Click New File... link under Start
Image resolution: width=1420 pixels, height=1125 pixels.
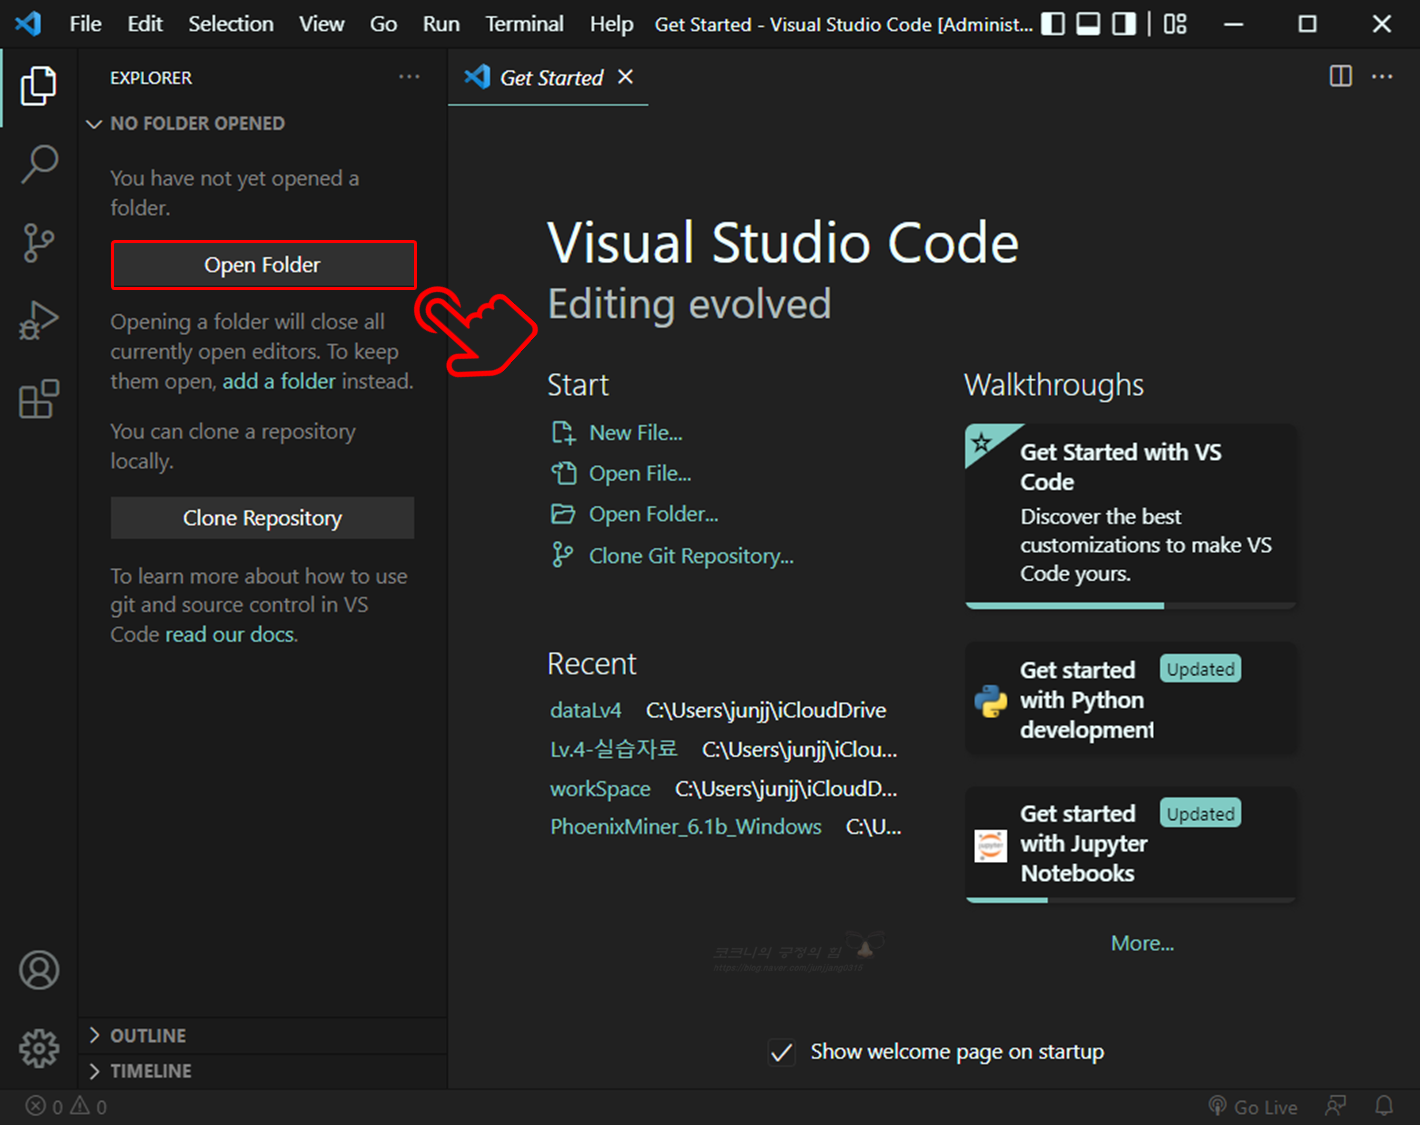[636, 433]
